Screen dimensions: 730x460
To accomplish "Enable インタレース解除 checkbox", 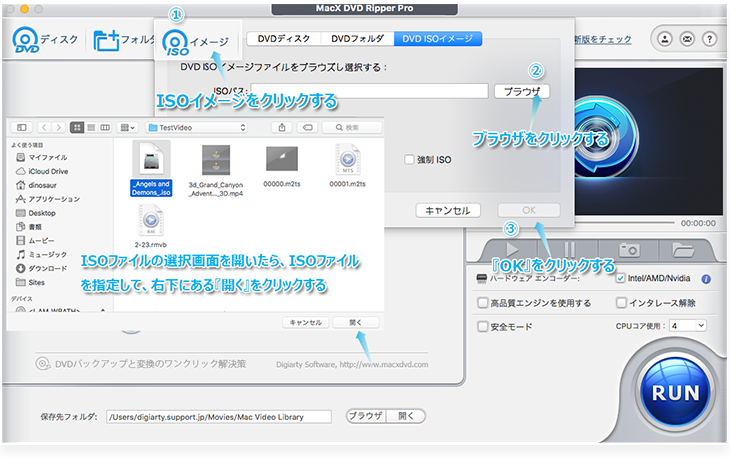I will tap(621, 303).
